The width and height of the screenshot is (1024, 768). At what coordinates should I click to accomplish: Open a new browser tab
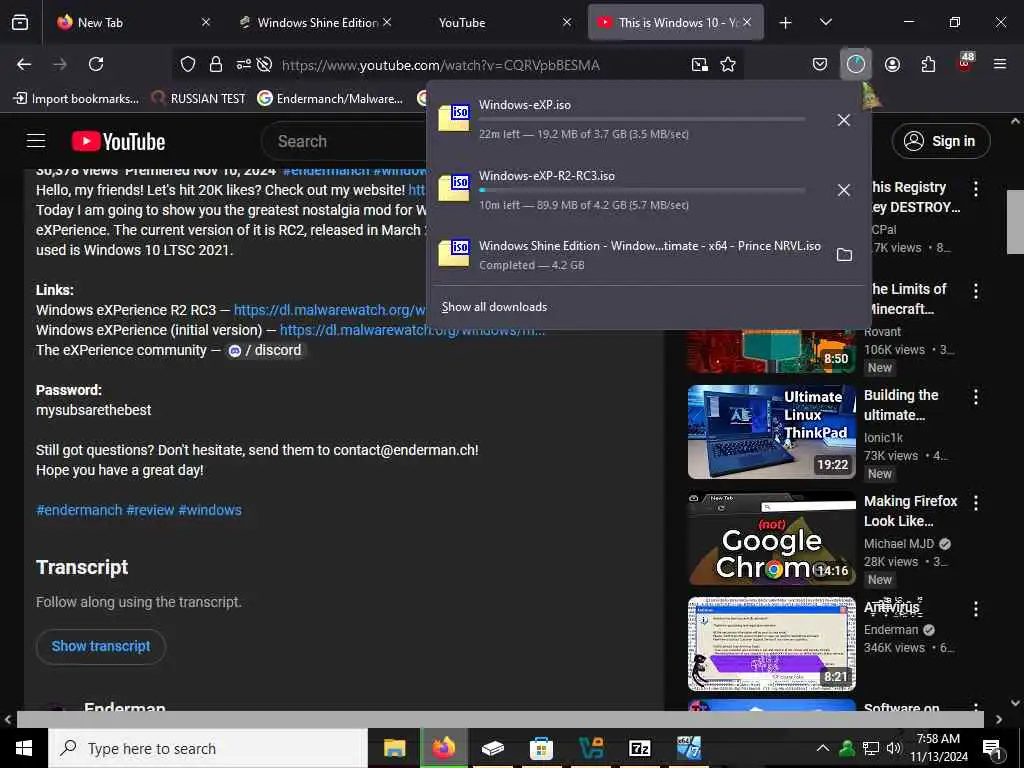pos(786,23)
